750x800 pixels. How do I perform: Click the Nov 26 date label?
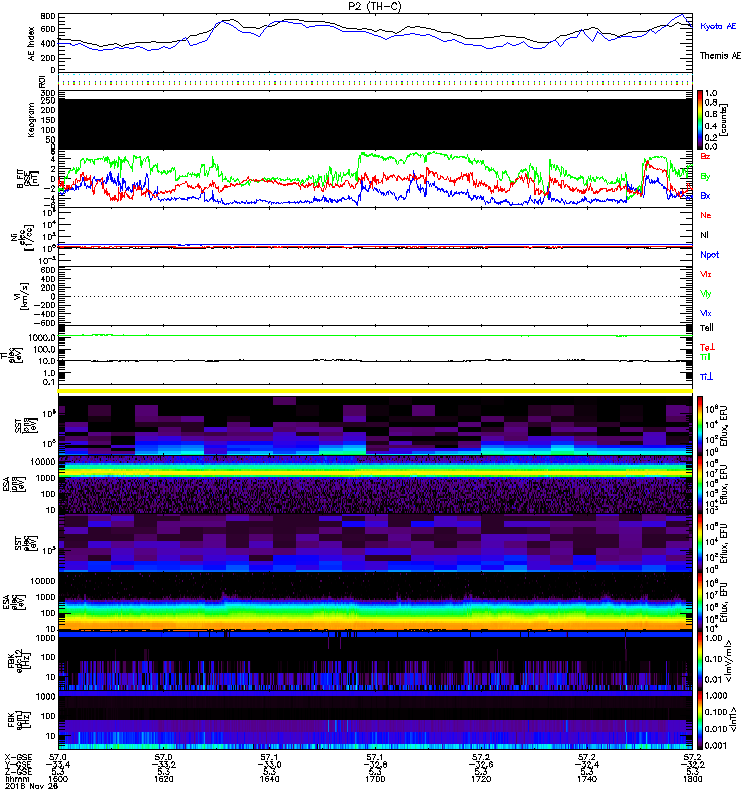(45, 786)
